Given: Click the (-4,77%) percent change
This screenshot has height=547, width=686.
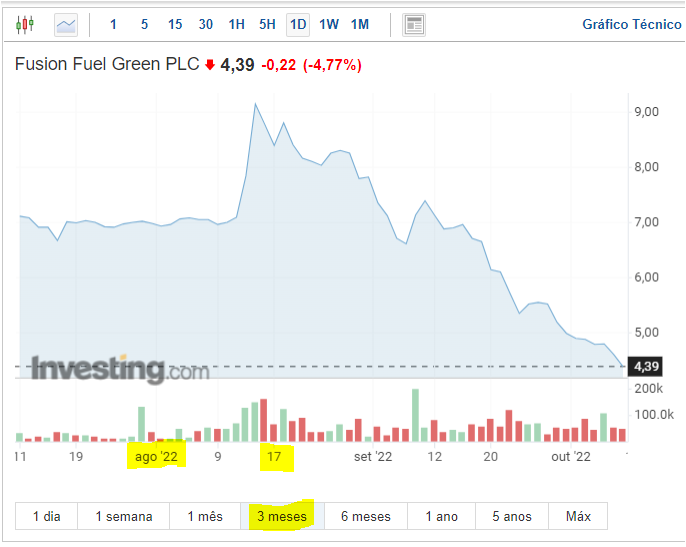Looking at the screenshot, I should click(x=332, y=65).
